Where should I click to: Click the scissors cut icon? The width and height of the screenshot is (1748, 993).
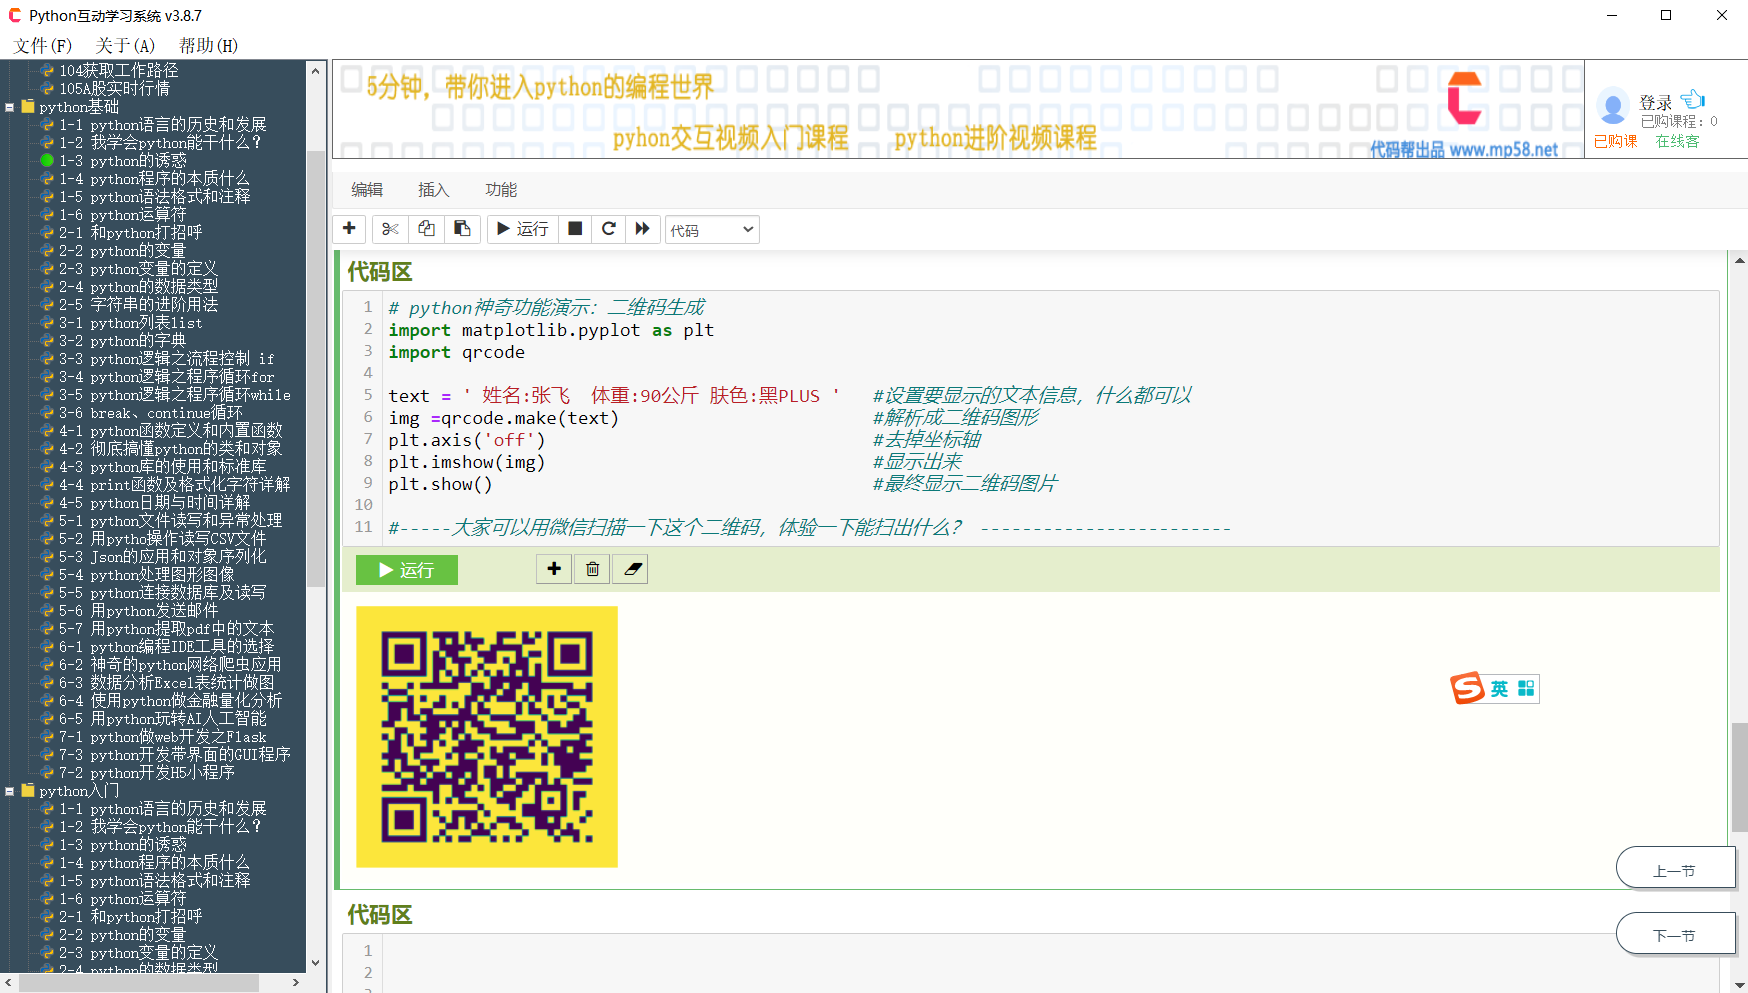coord(390,229)
